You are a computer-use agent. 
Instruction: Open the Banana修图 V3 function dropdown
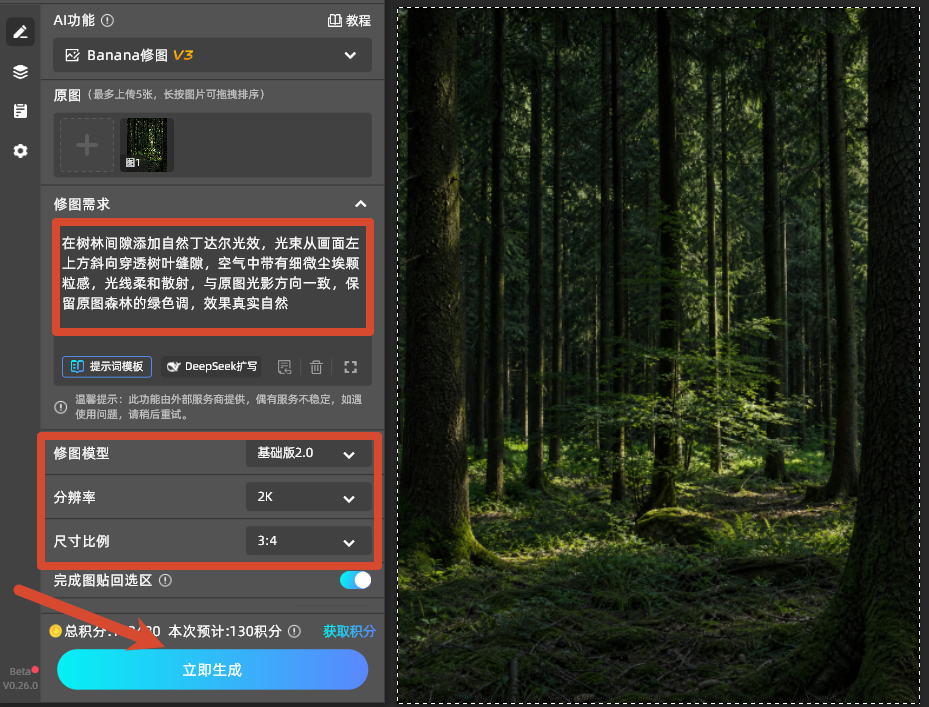212,55
